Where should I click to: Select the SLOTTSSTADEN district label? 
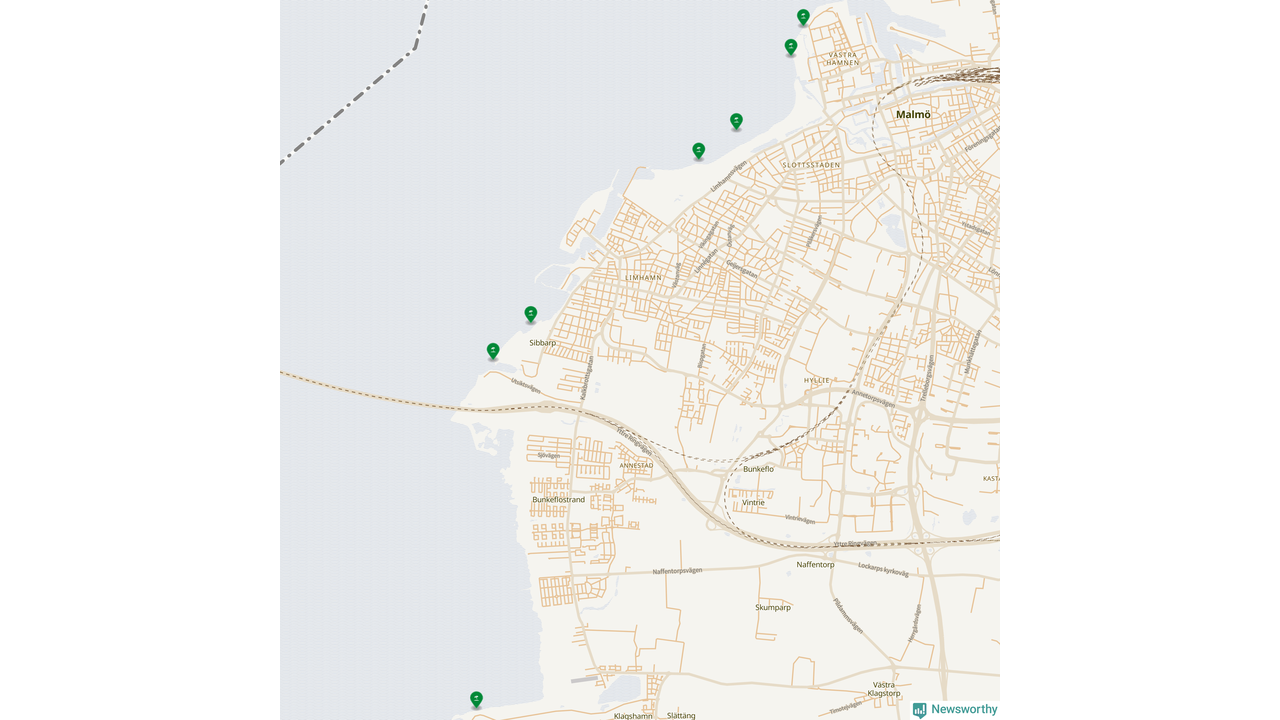click(811, 164)
